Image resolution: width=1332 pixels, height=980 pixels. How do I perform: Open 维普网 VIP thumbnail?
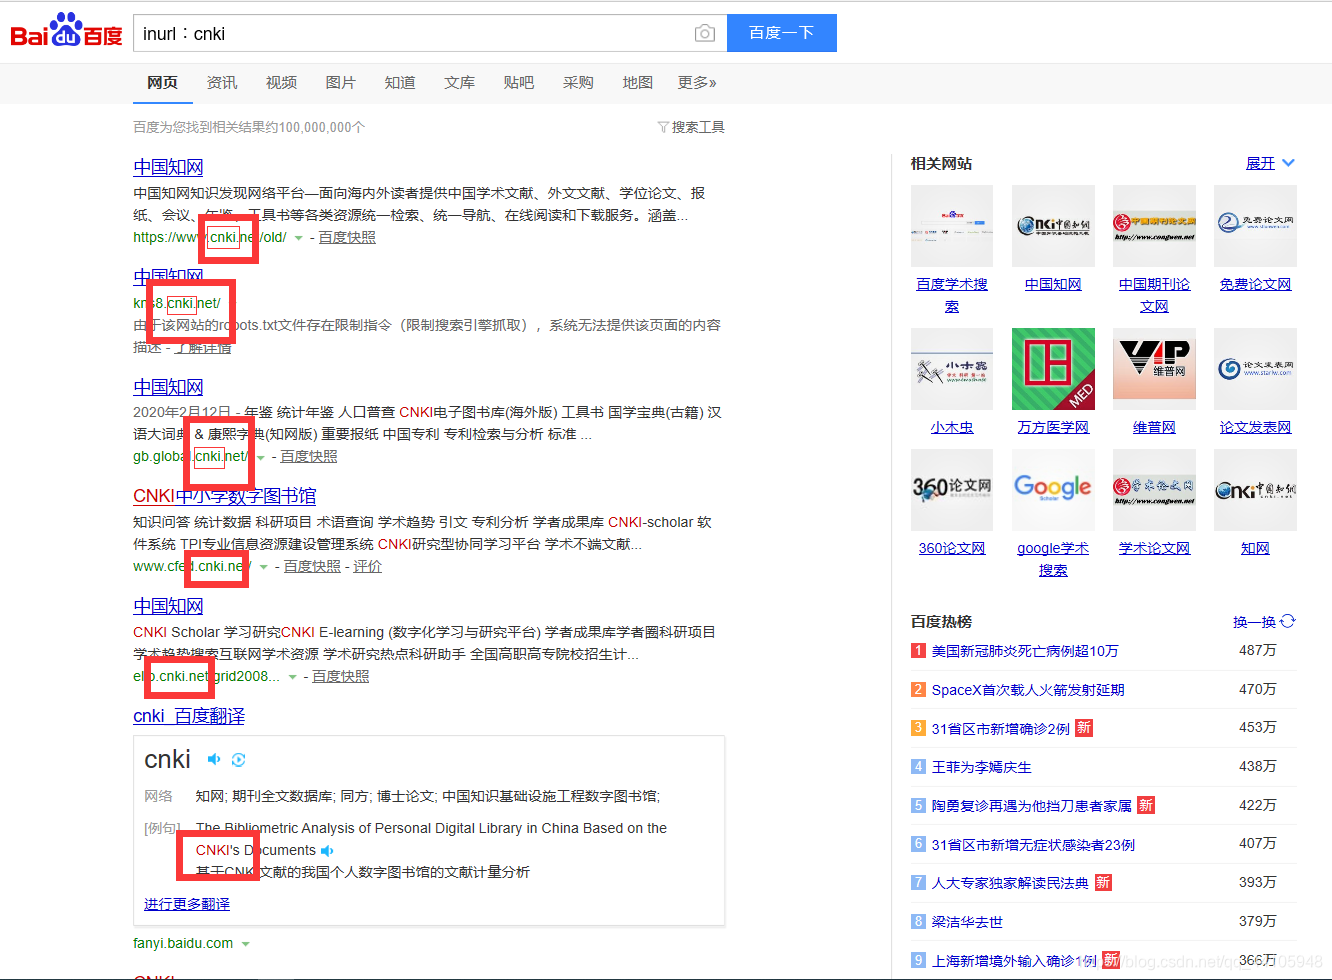pos(1154,369)
